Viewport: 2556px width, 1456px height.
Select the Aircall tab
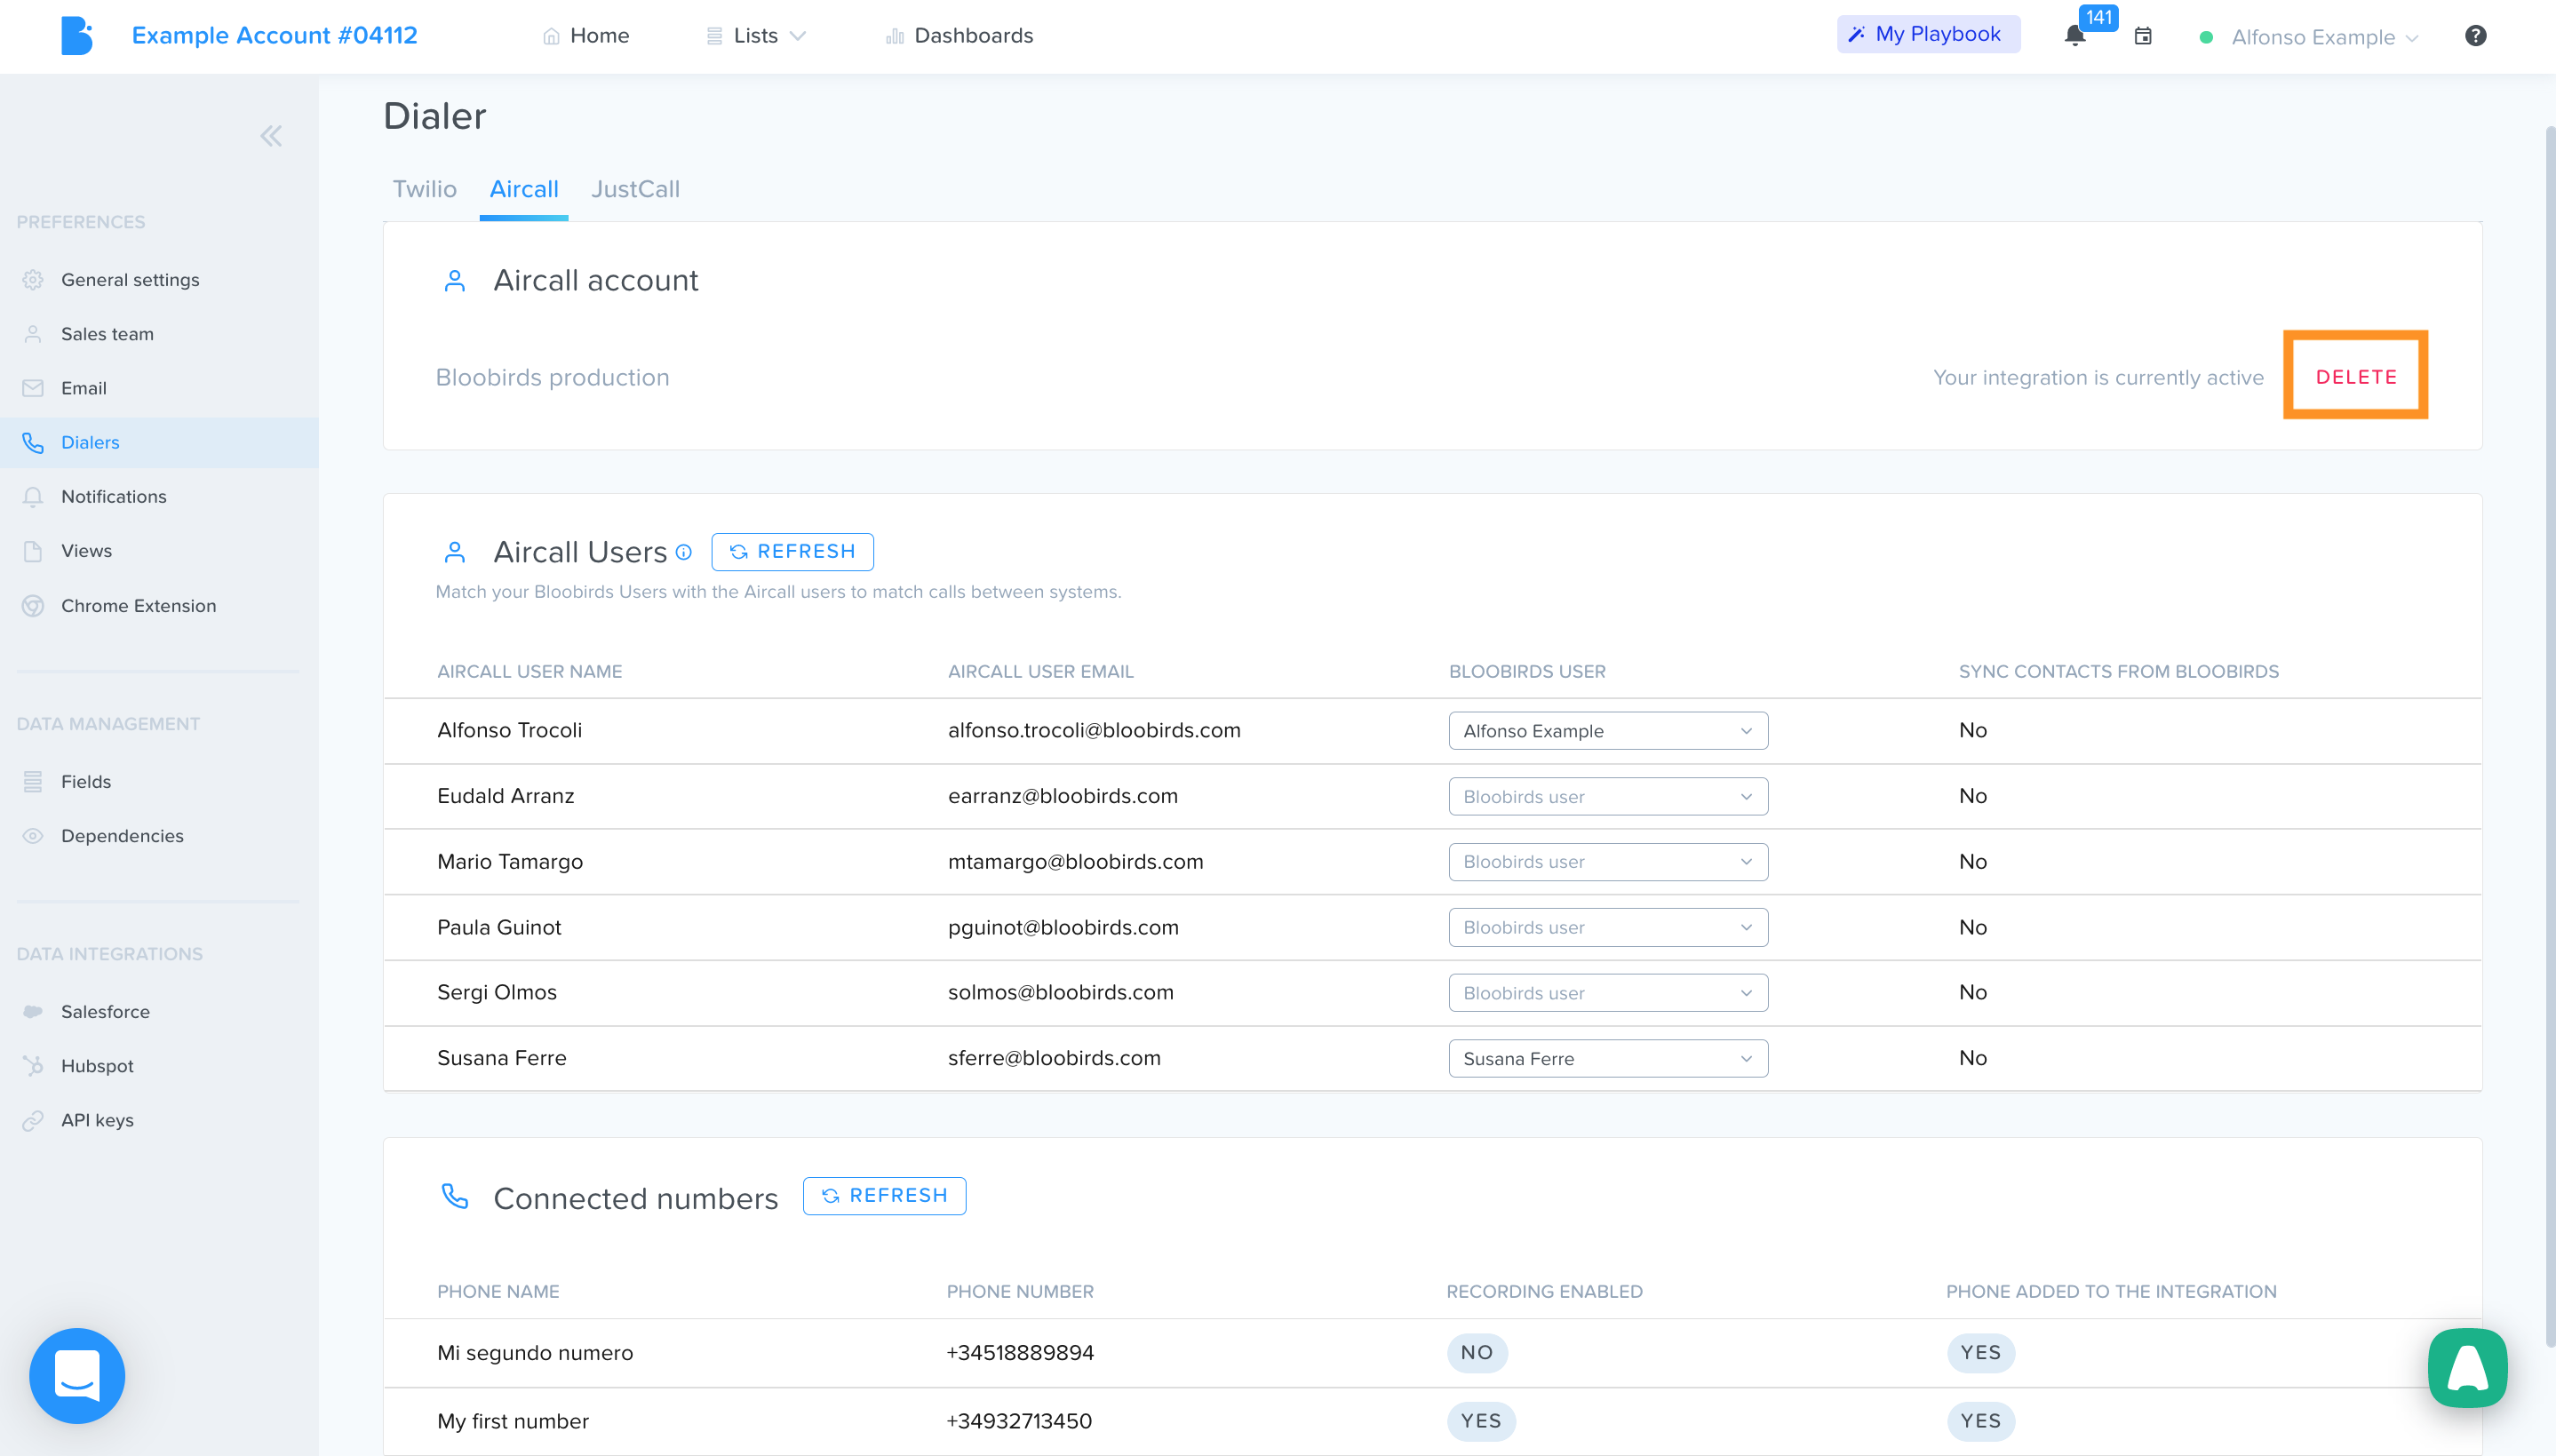[x=524, y=189]
